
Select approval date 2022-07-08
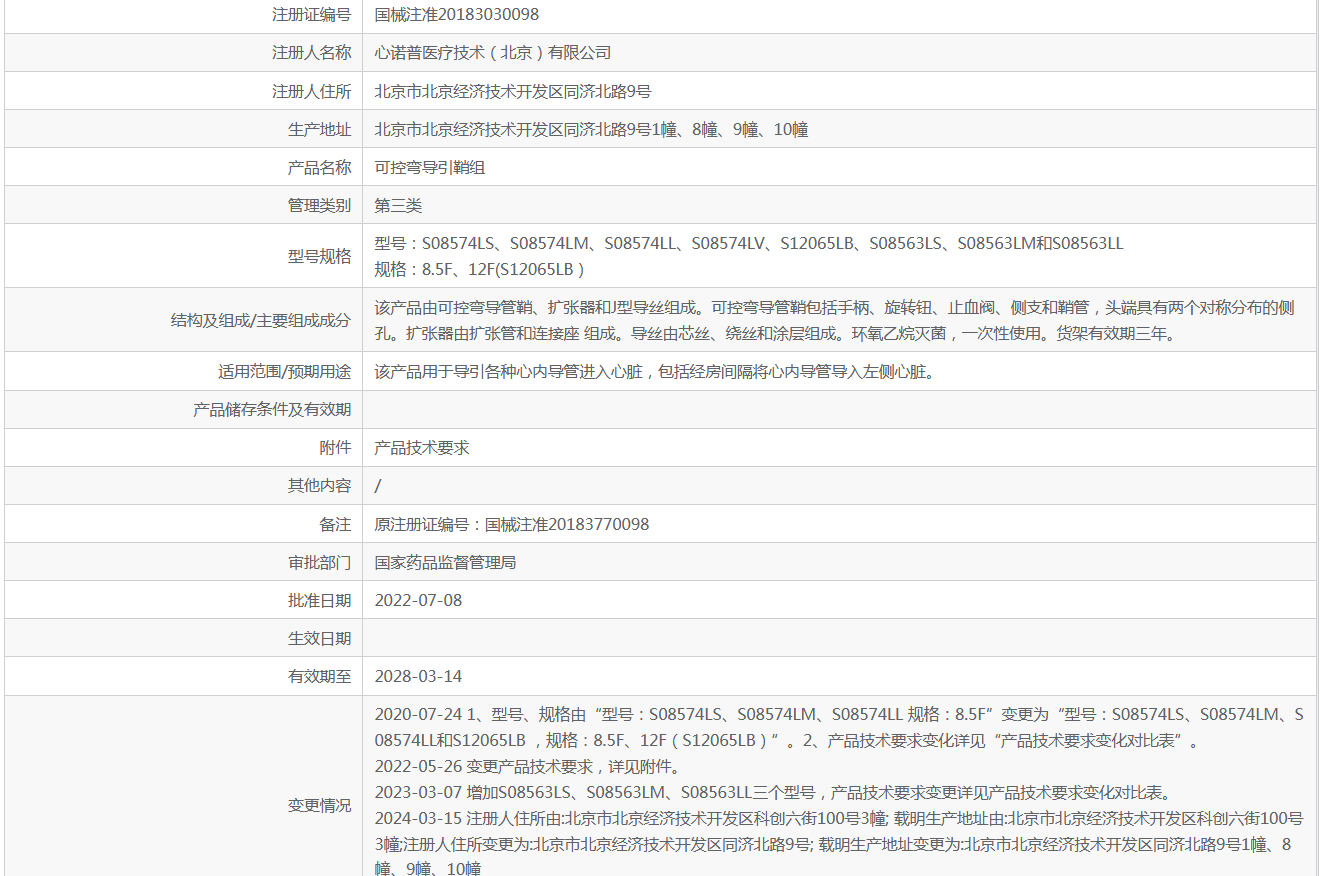tap(418, 601)
